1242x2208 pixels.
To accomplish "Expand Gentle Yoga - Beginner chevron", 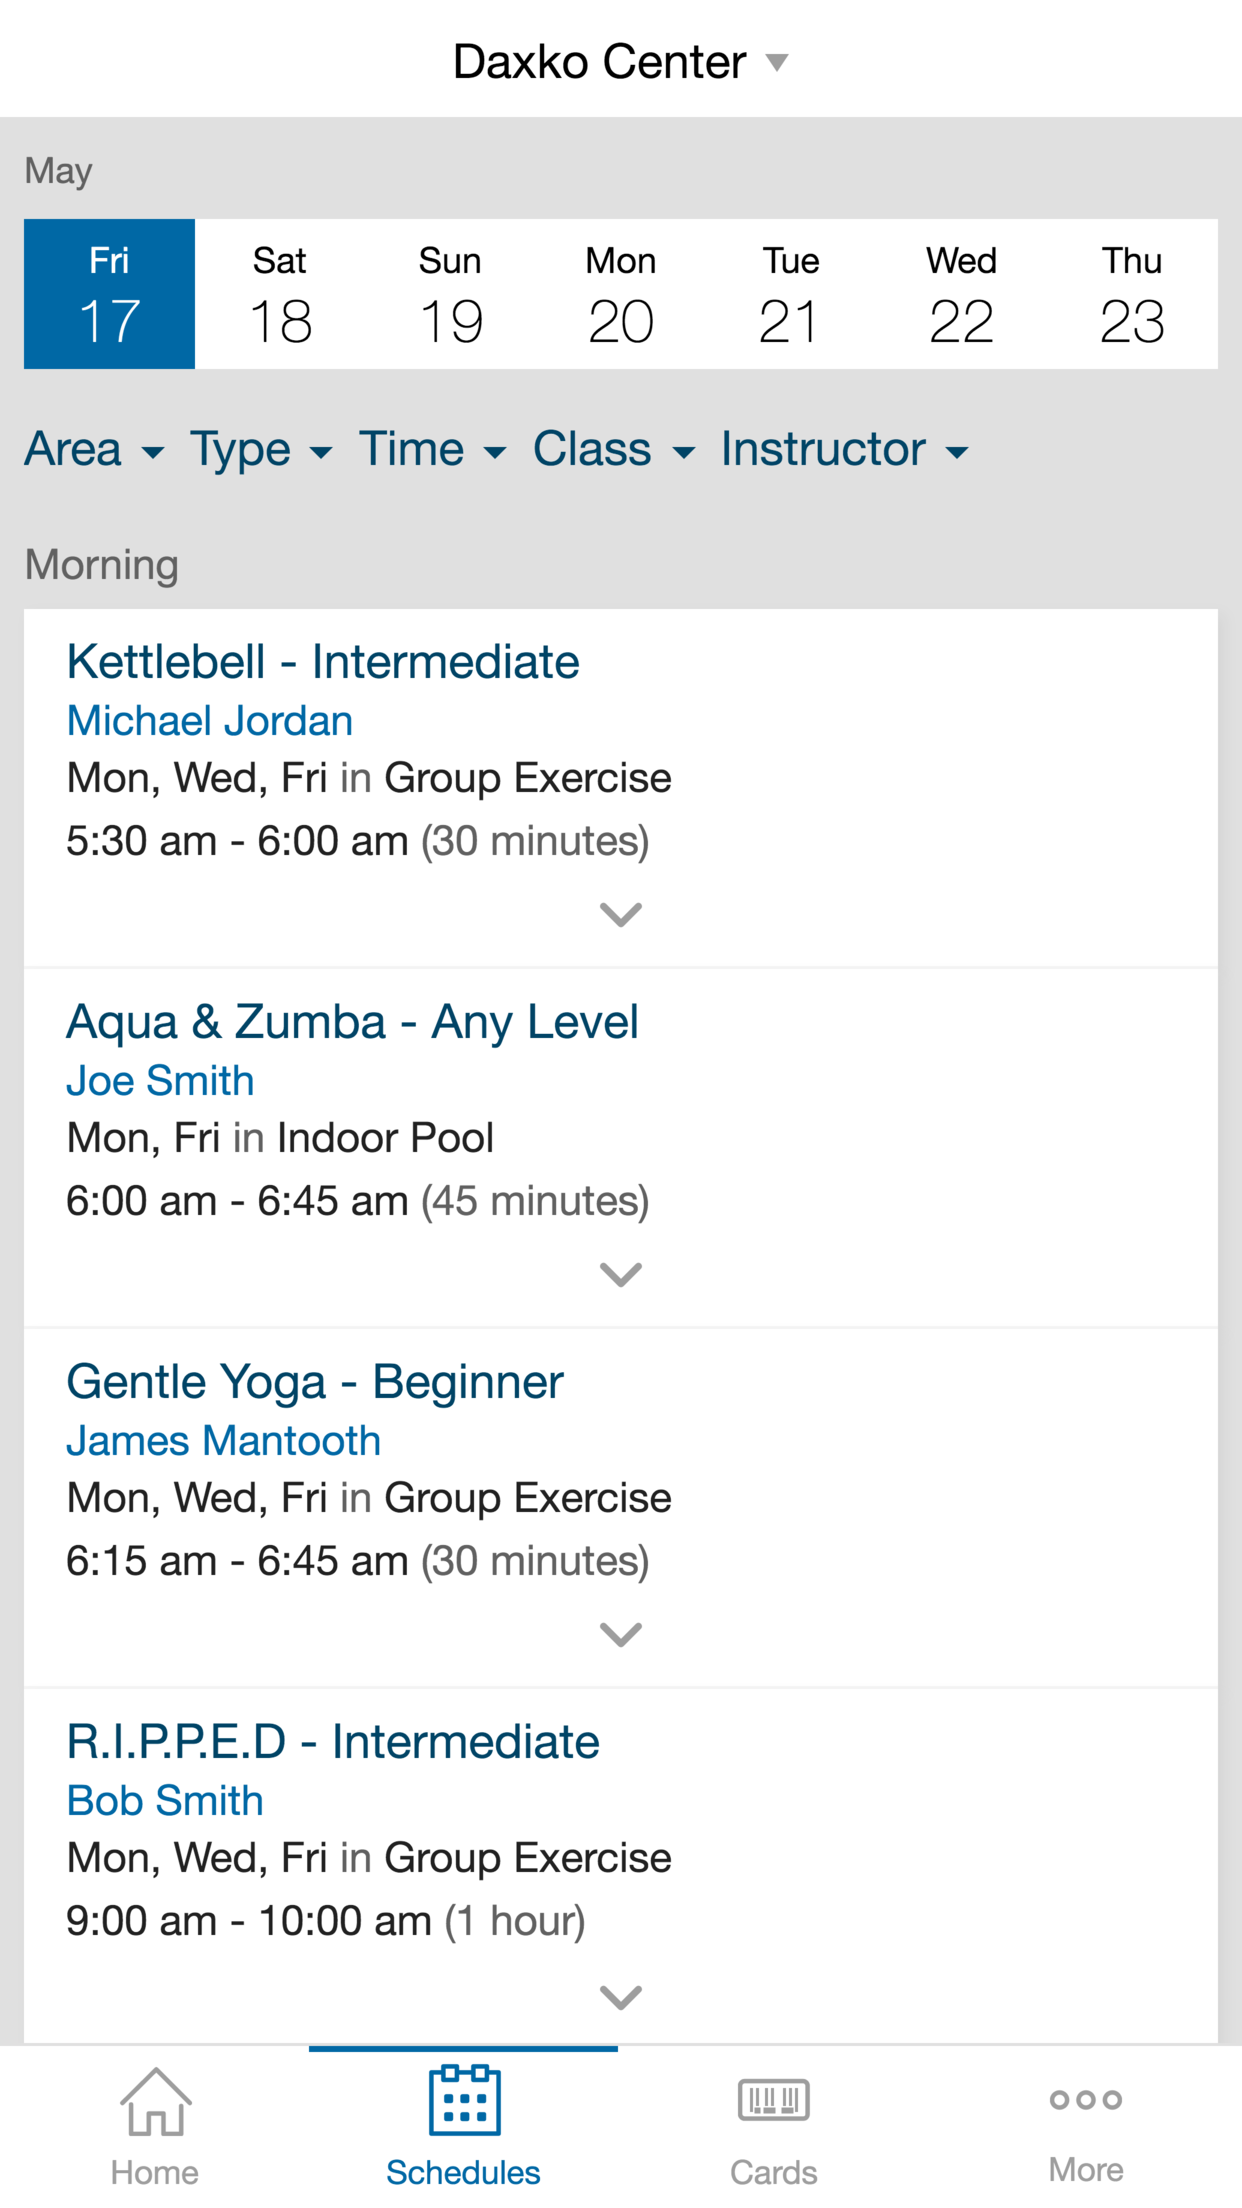I will 621,1634.
